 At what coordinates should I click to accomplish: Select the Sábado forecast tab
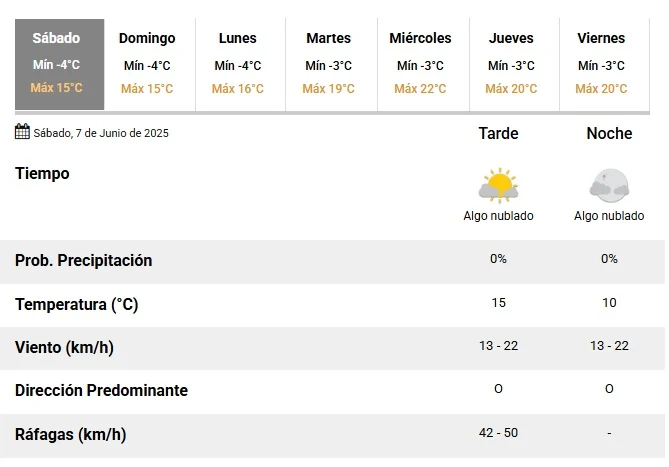pos(59,64)
